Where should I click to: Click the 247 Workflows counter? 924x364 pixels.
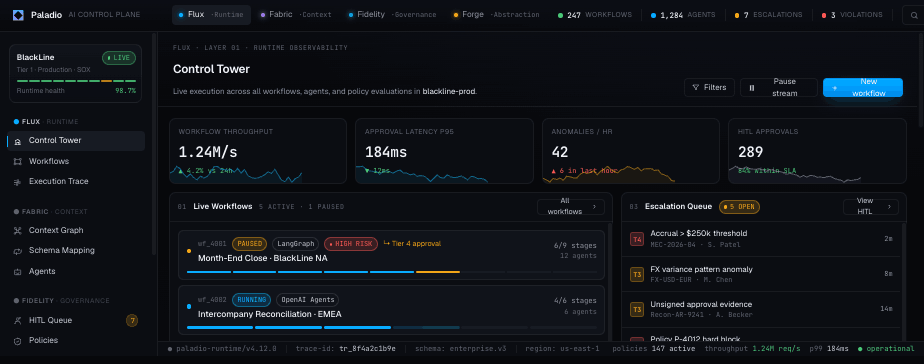pos(594,15)
